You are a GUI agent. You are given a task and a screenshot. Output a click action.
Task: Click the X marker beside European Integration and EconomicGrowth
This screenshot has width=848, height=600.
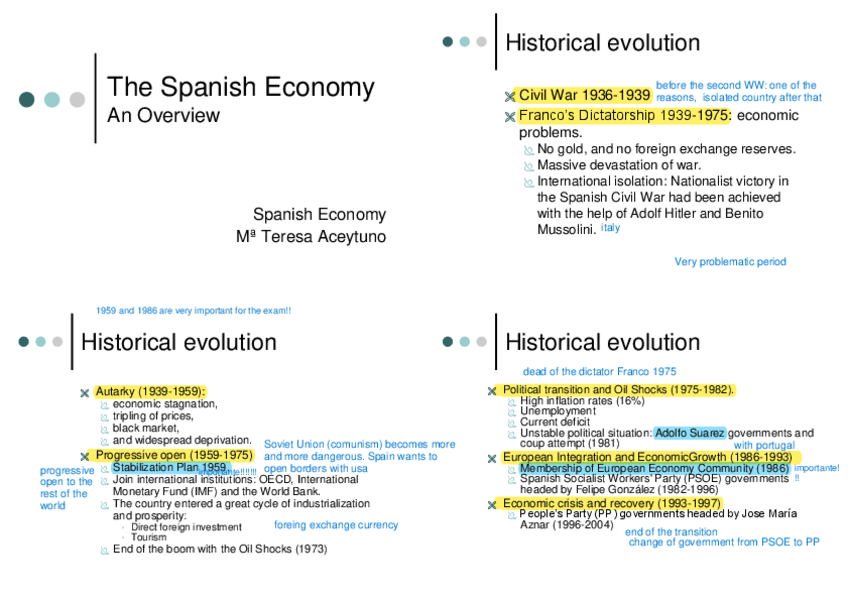[x=491, y=456]
